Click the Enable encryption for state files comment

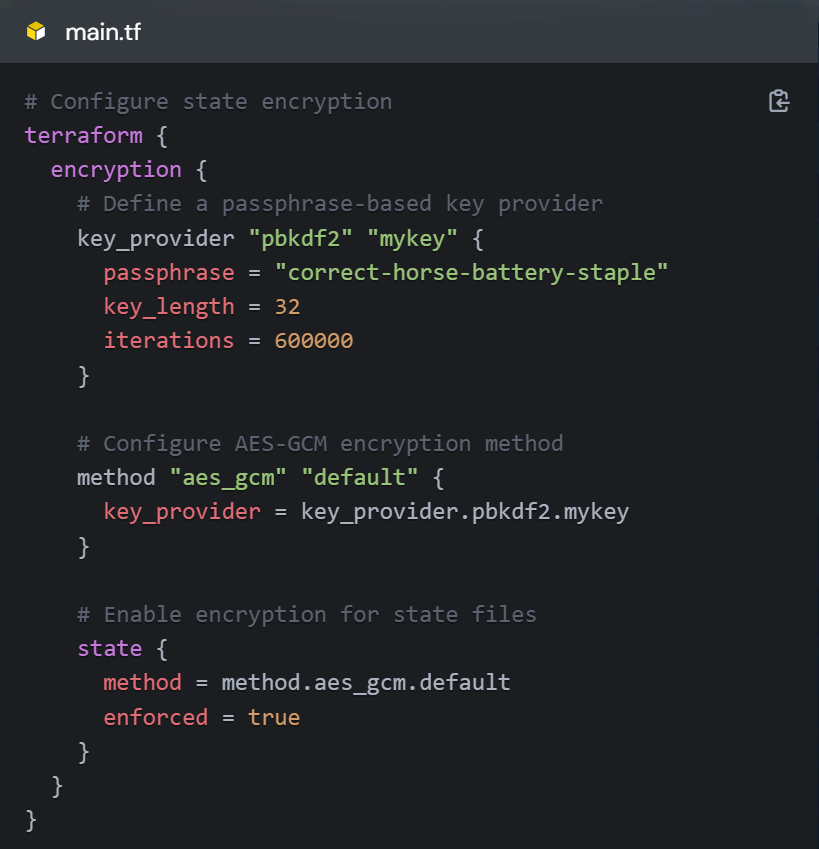tap(308, 614)
